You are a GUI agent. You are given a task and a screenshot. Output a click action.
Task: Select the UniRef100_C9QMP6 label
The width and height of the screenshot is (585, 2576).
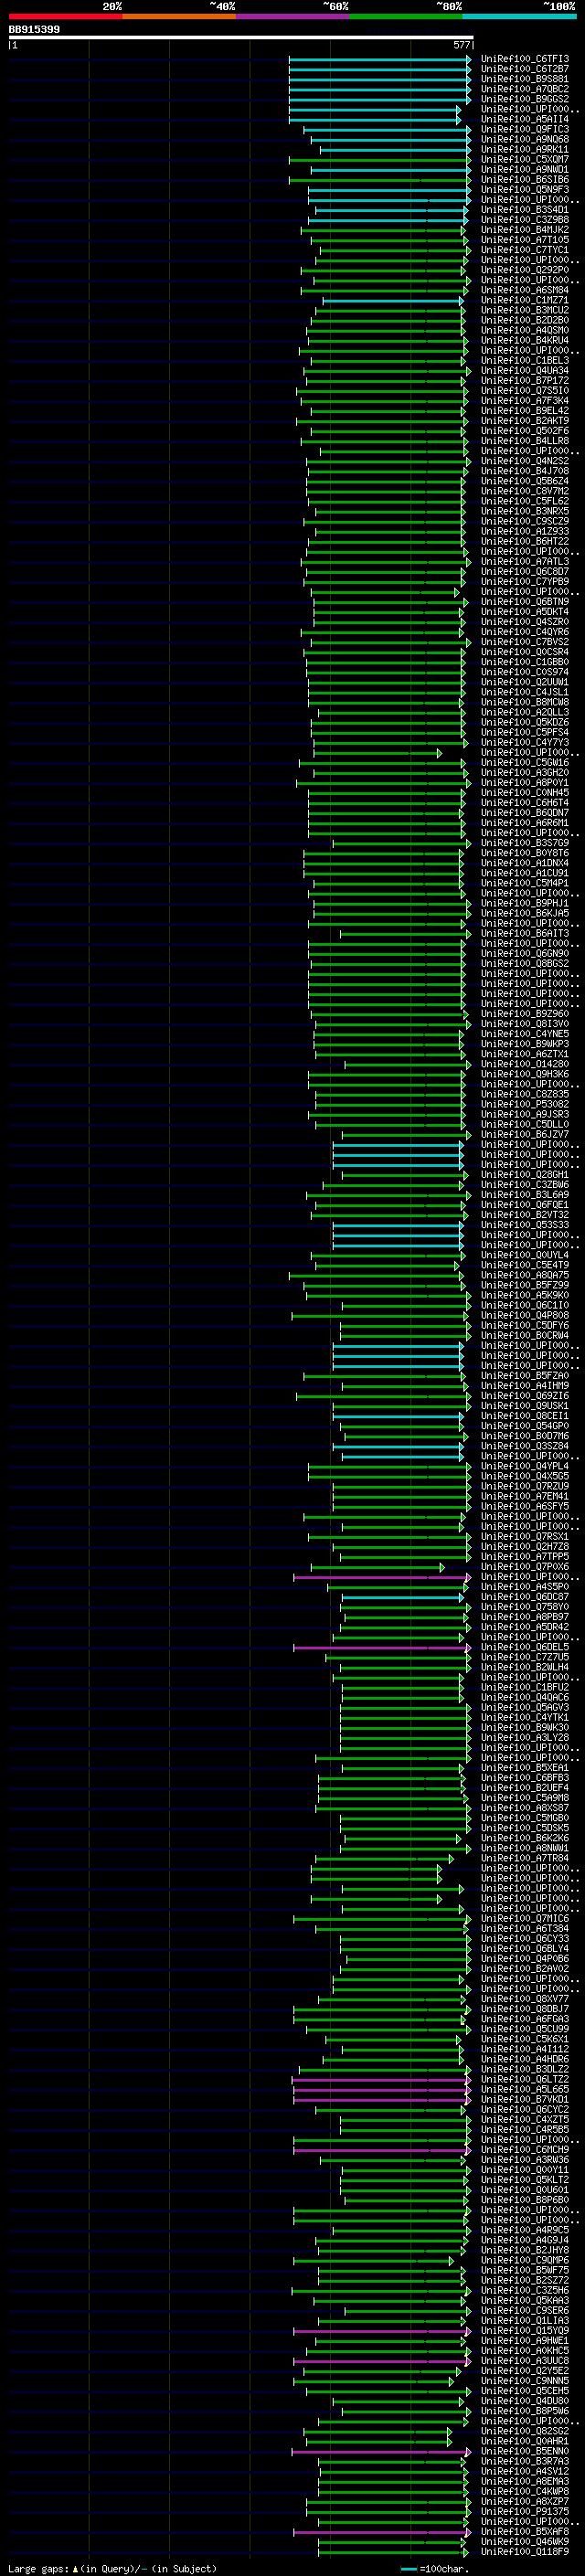(525, 2260)
